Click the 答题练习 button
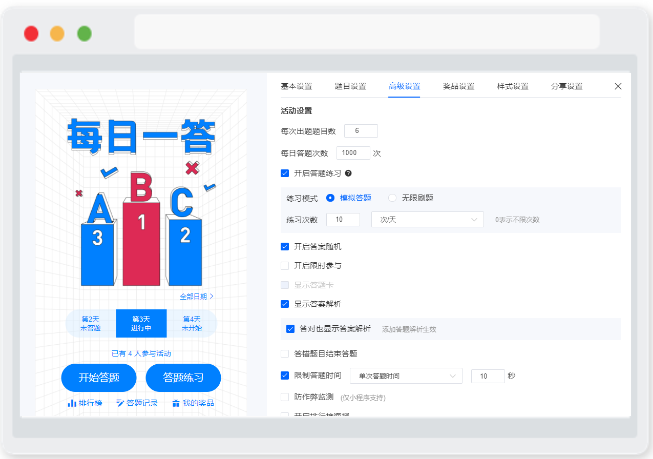This screenshot has height=459, width=653. pos(183,378)
